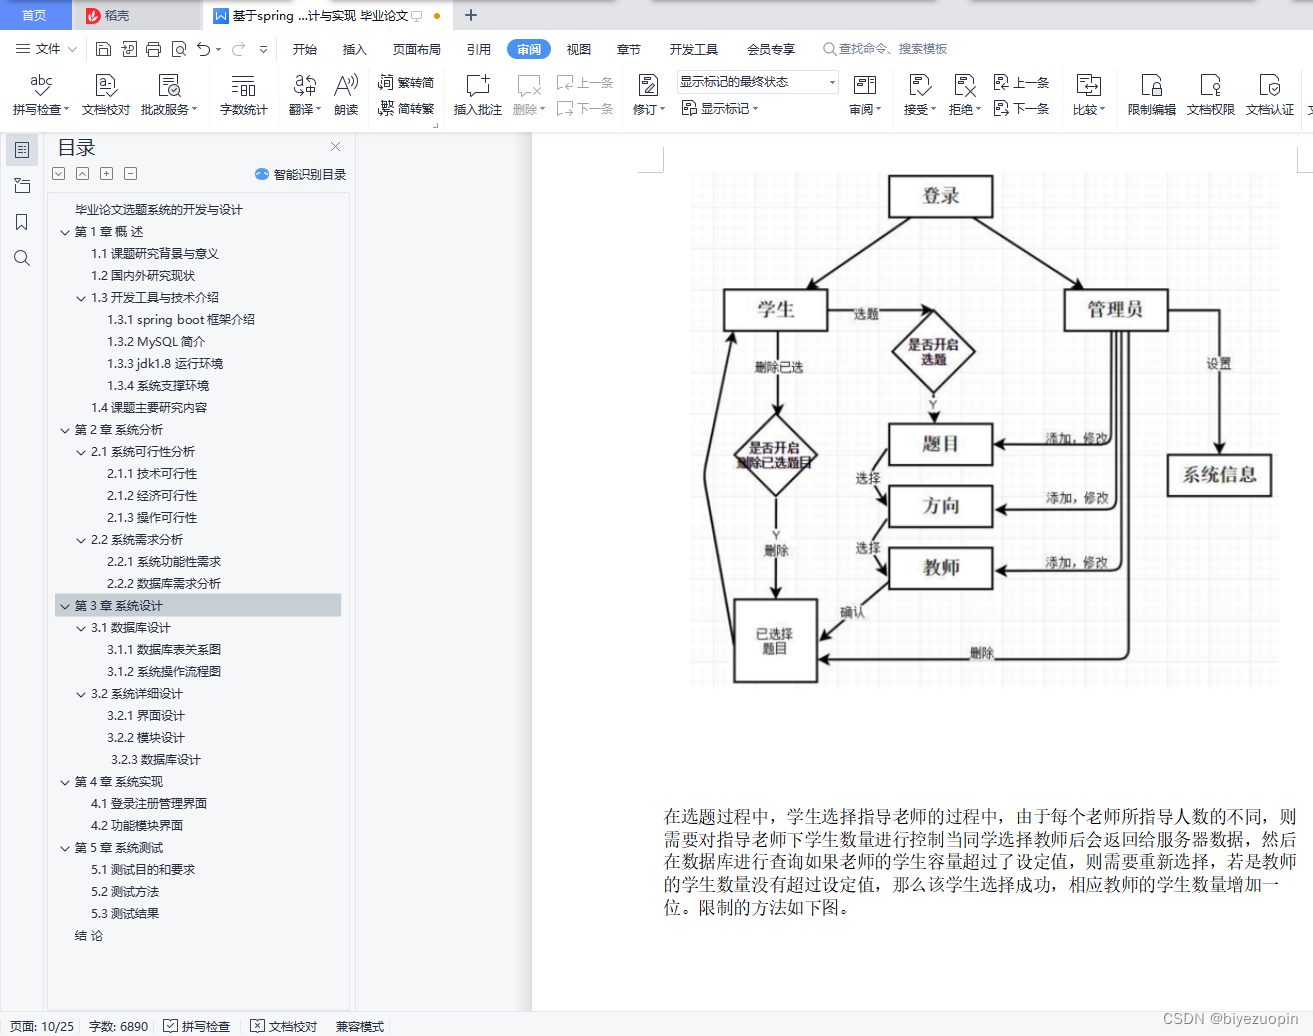The image size is (1313, 1036).
Task: Go to previous revision (上一条) beside 拒绝
Action: (1021, 83)
